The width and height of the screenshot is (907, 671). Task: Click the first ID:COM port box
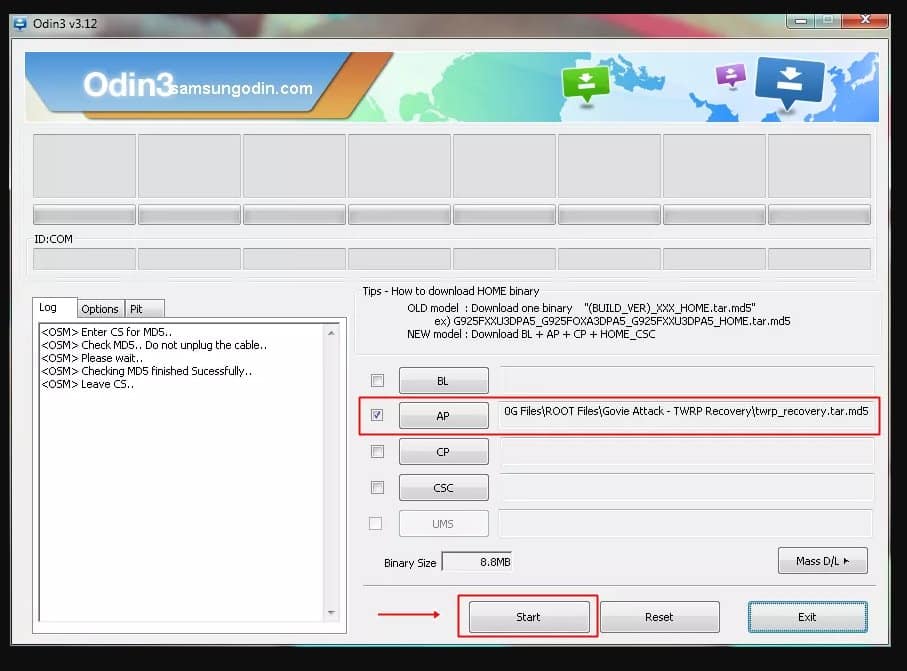[84, 259]
